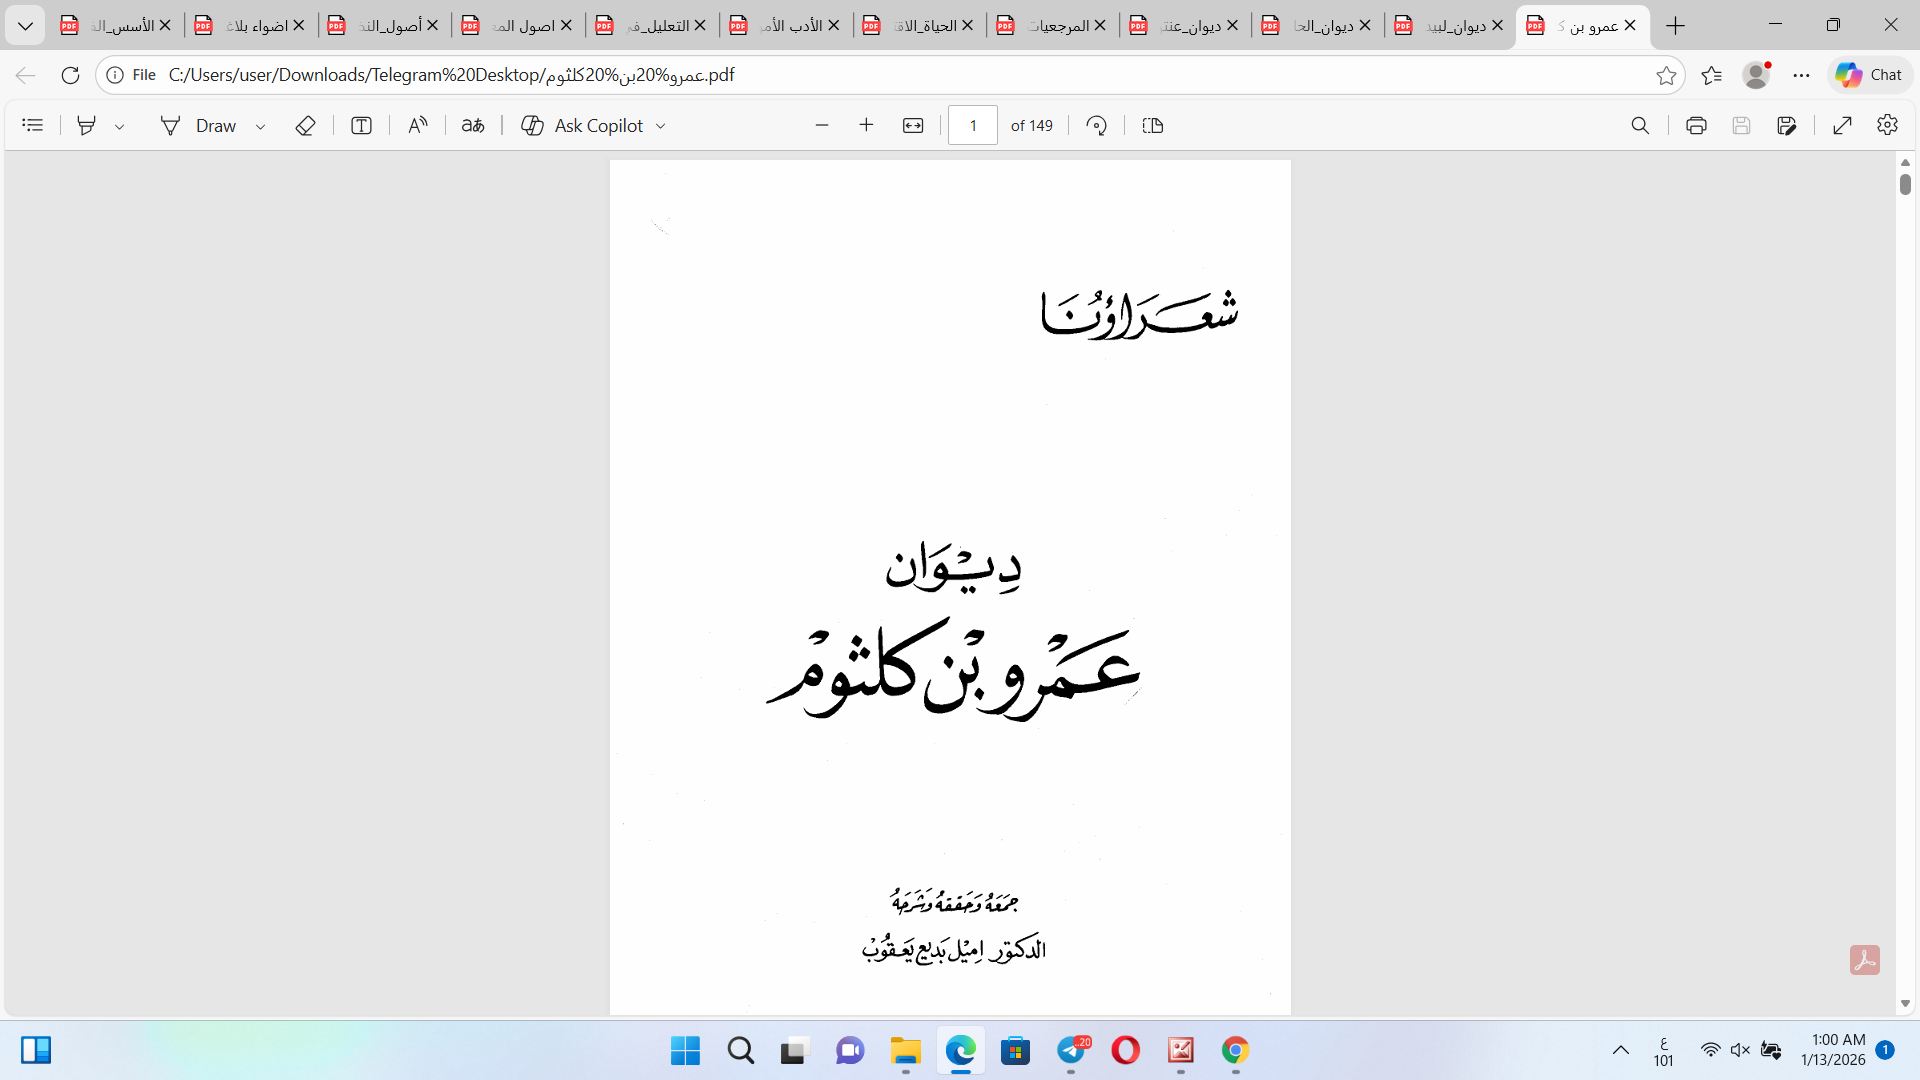Viewport: 1920px width, 1080px height.
Task: Open Telegram from the taskbar
Action: pos(1071,1051)
